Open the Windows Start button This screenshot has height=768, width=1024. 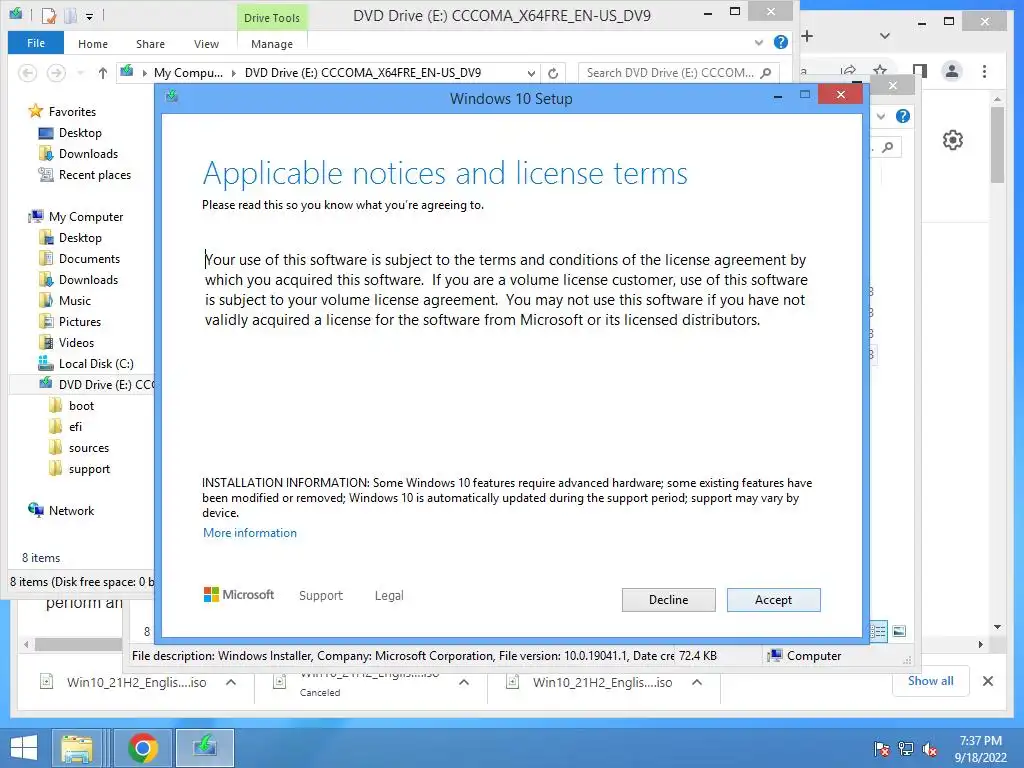pyautogui.click(x=24, y=748)
